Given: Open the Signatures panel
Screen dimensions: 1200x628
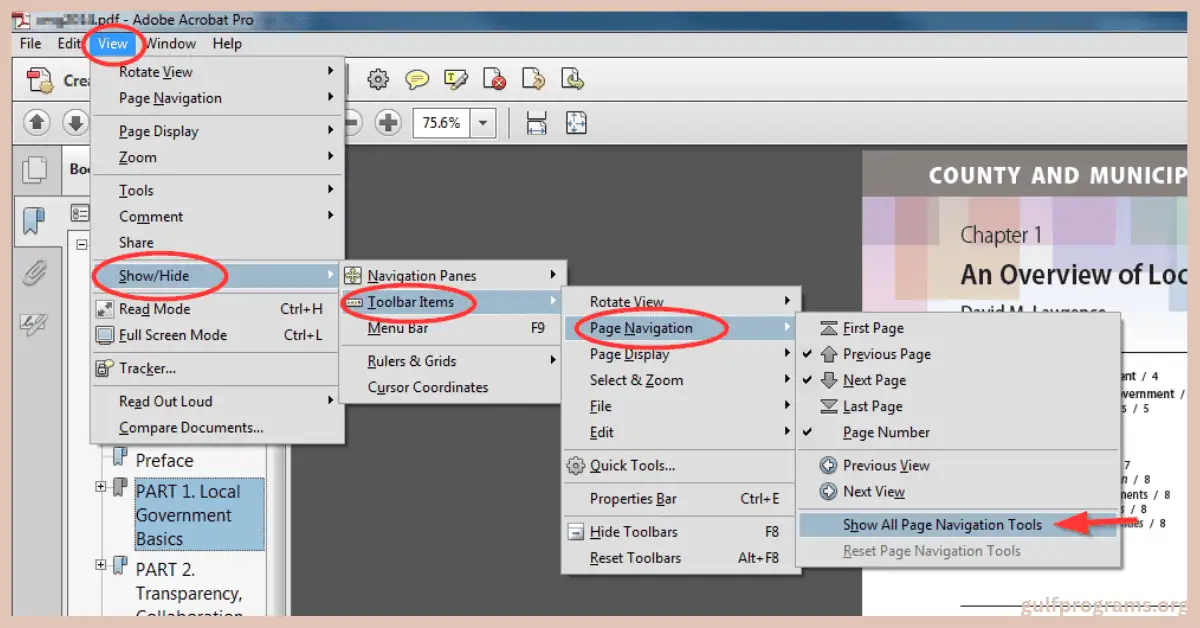Looking at the screenshot, I should click(33, 321).
